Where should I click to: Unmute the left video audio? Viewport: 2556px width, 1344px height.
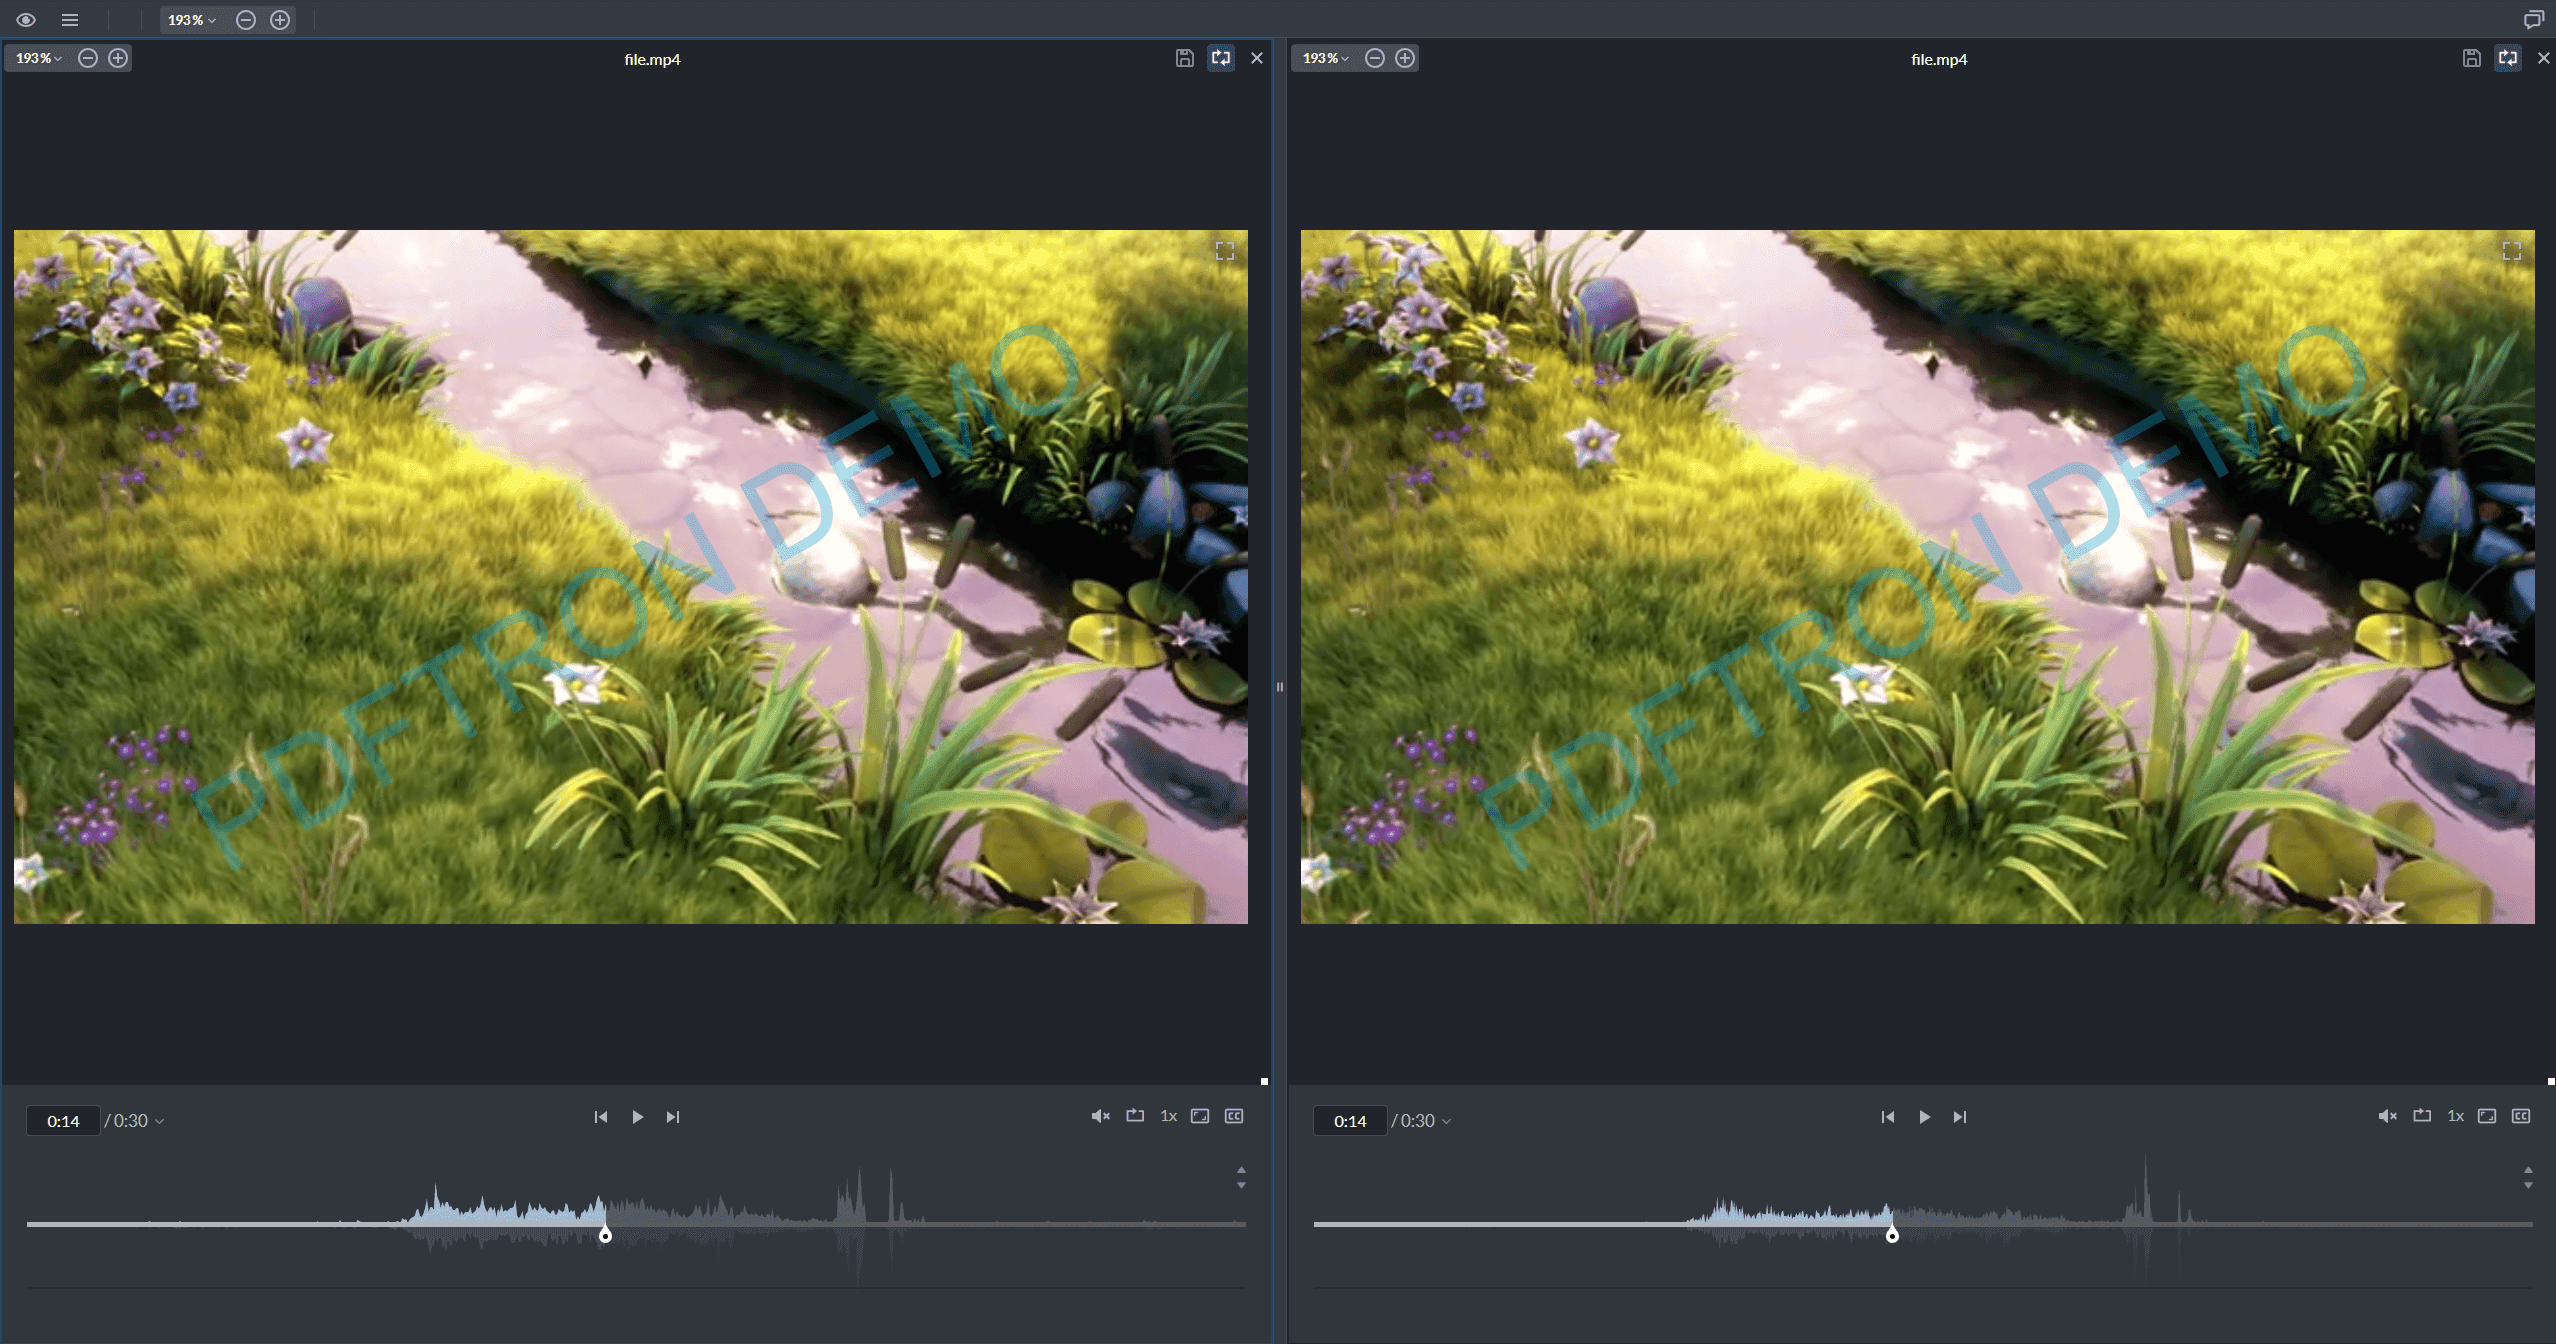[1100, 1116]
